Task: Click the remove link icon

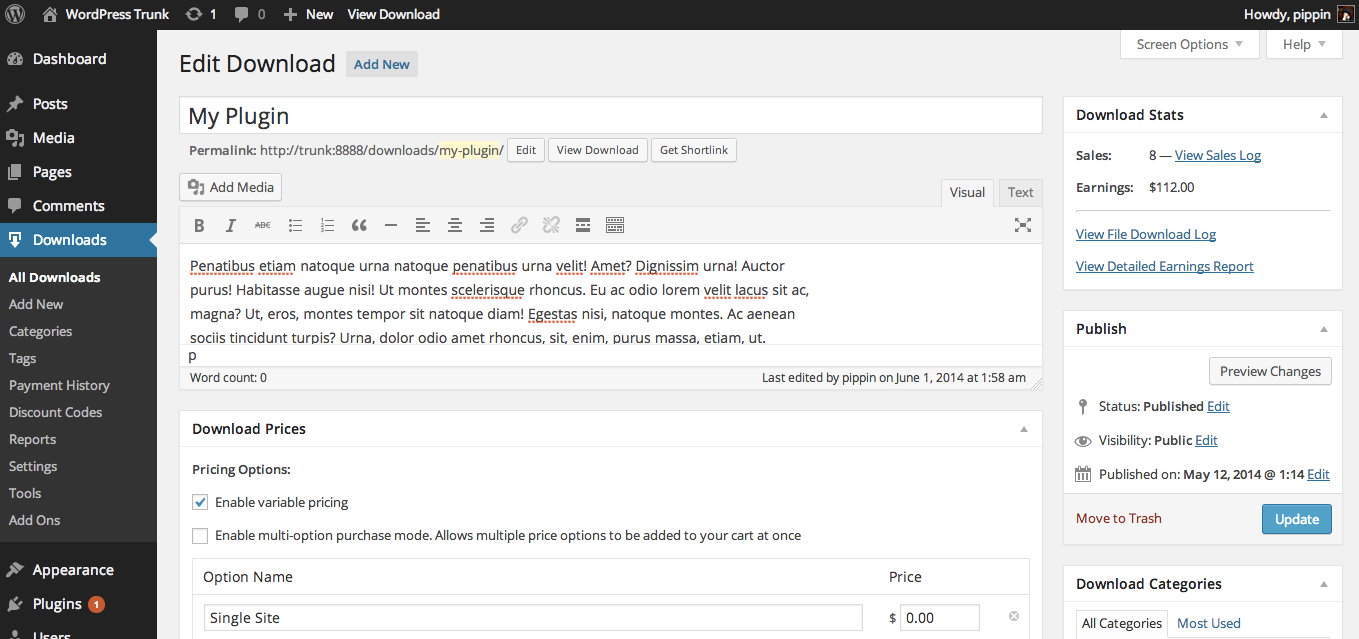Action: pyautogui.click(x=551, y=225)
